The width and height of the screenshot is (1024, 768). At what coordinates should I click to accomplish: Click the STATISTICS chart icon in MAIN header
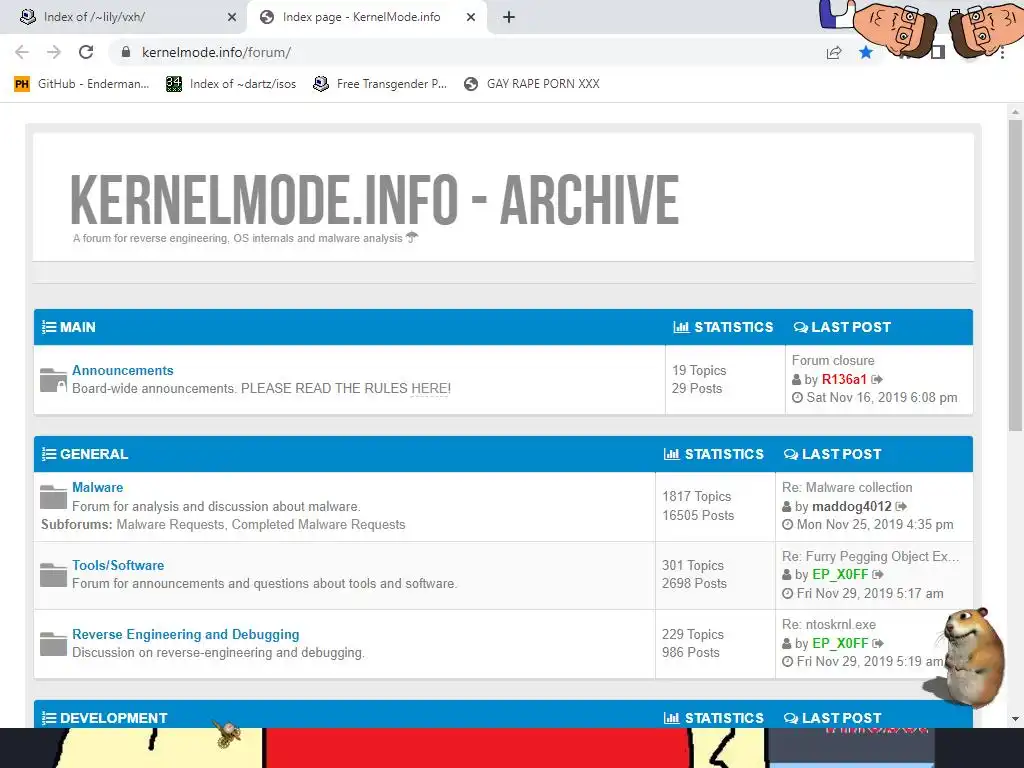tap(681, 327)
